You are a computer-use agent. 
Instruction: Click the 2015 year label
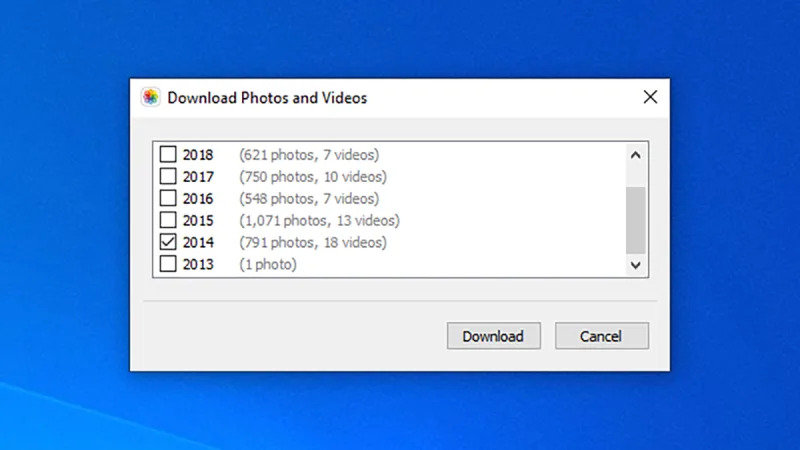(198, 220)
